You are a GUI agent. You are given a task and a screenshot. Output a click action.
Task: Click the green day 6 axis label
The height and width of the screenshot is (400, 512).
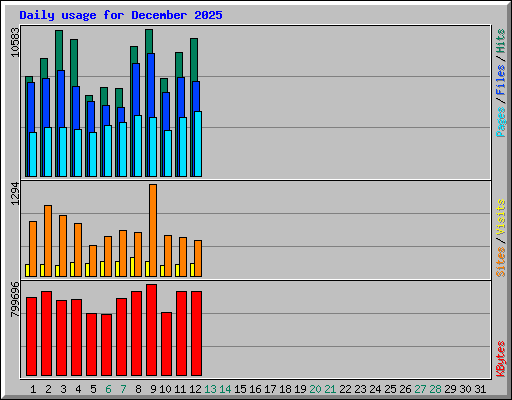tap(108, 389)
